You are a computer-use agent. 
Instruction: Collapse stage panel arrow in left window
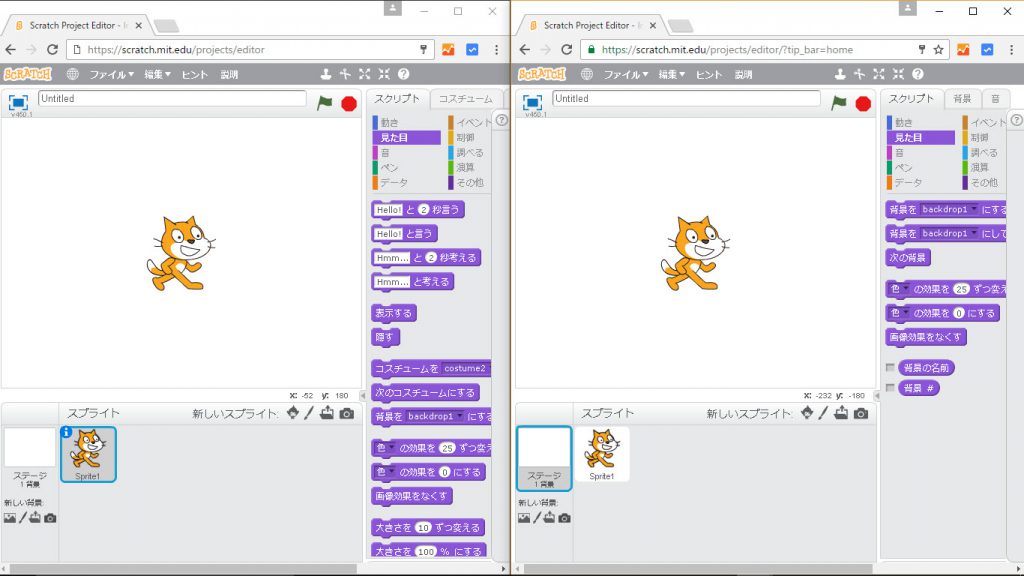(363, 396)
